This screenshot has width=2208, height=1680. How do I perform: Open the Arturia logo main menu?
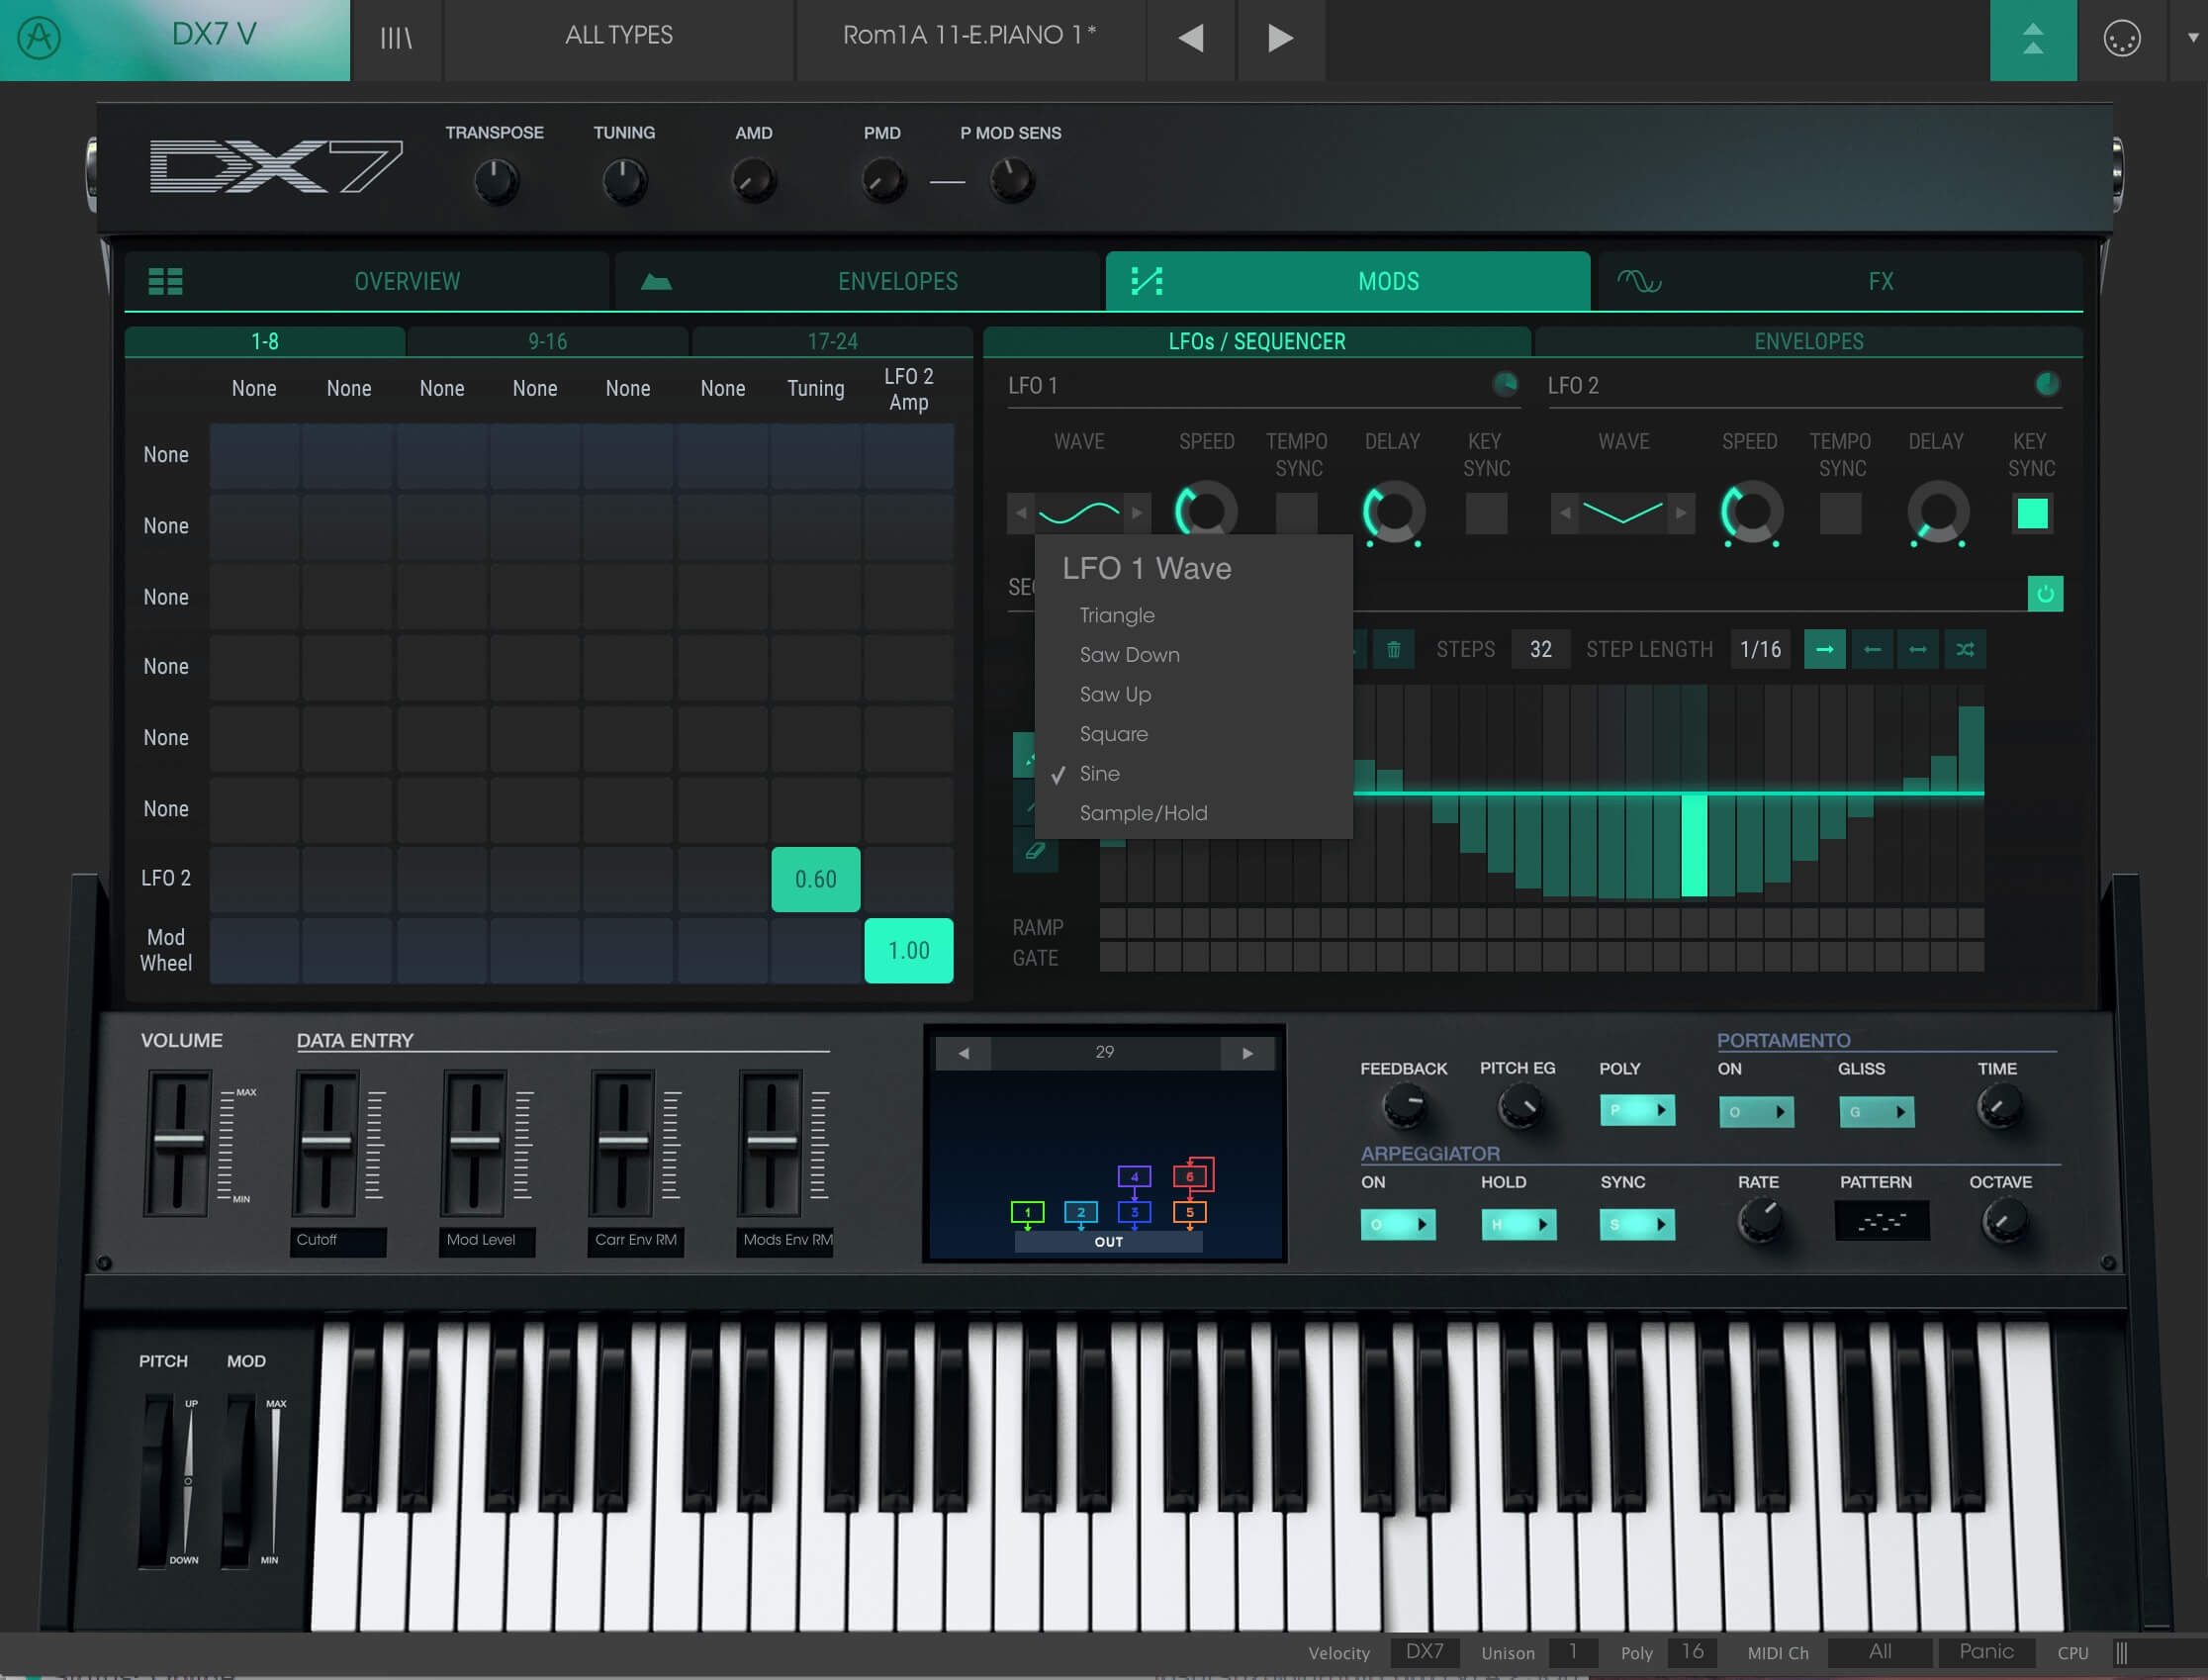pos(40,38)
